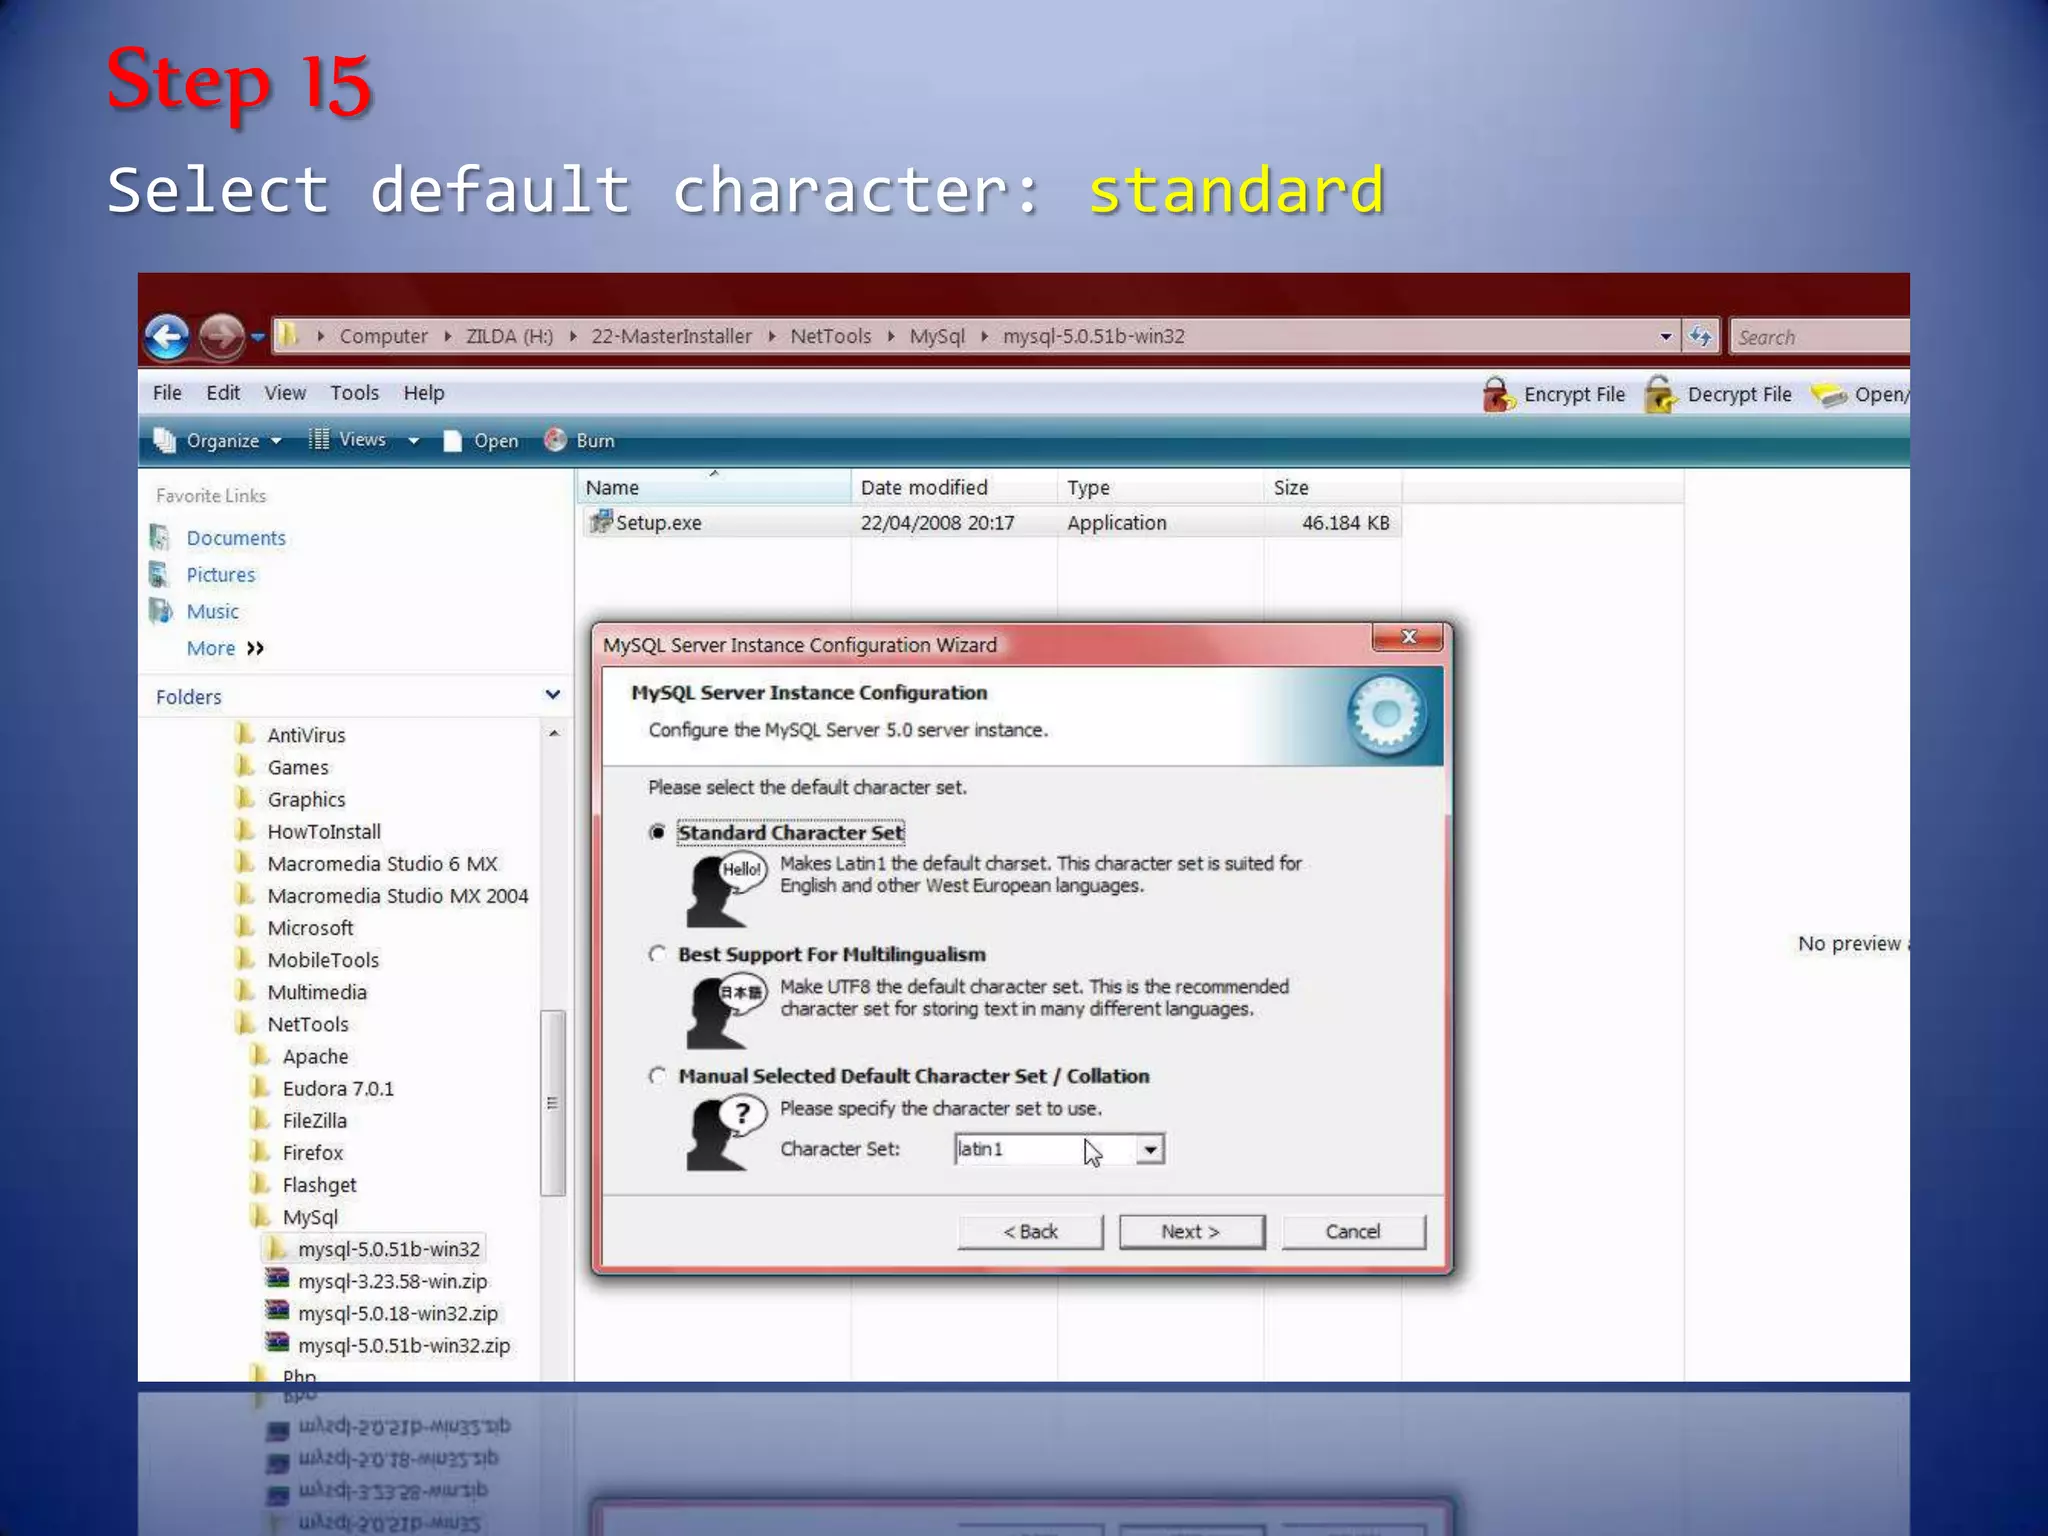Collapse the Folders pane chevron

coord(552,695)
